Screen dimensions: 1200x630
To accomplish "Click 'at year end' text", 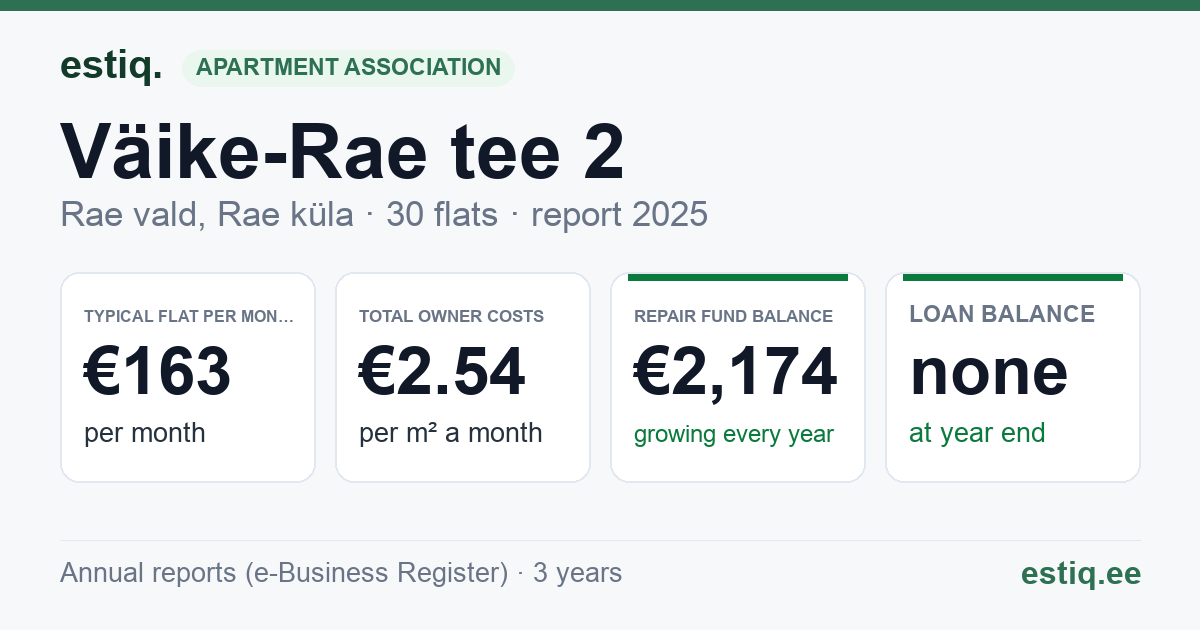I will click(977, 433).
